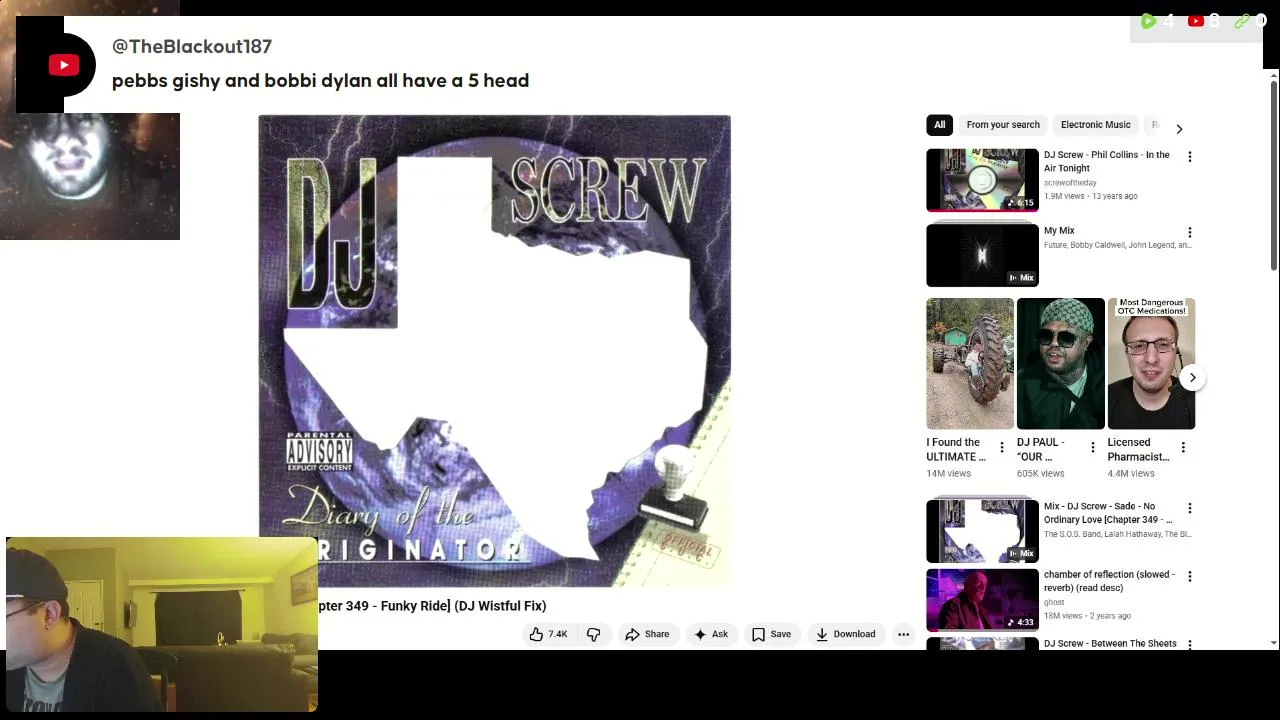Open options for chamber of reflection video
This screenshot has height=720, width=1280.
pyautogui.click(x=1189, y=576)
